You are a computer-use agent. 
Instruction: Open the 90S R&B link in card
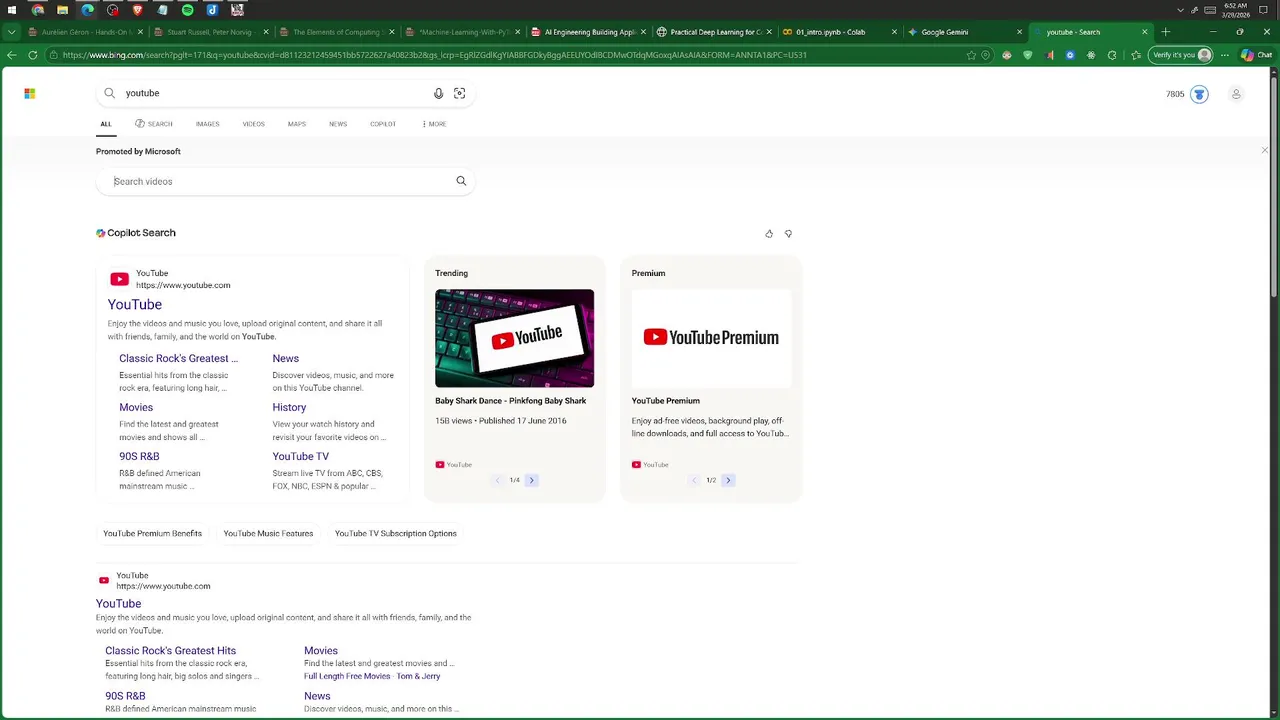click(x=139, y=456)
